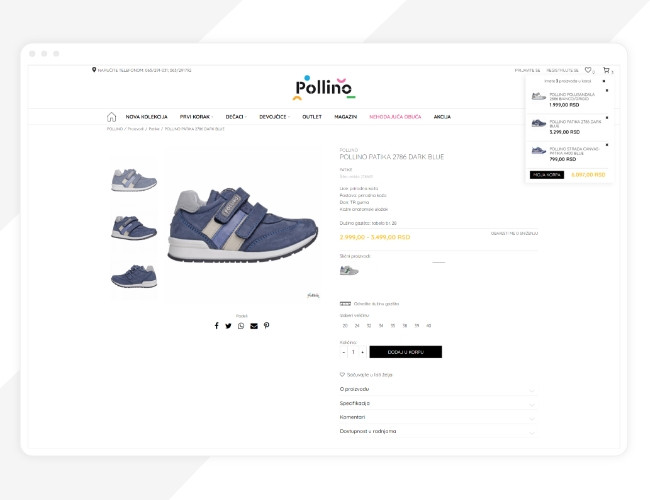Open the wishlist heart icon in header
Image resolution: width=650 pixels, height=500 pixels.
tap(588, 70)
